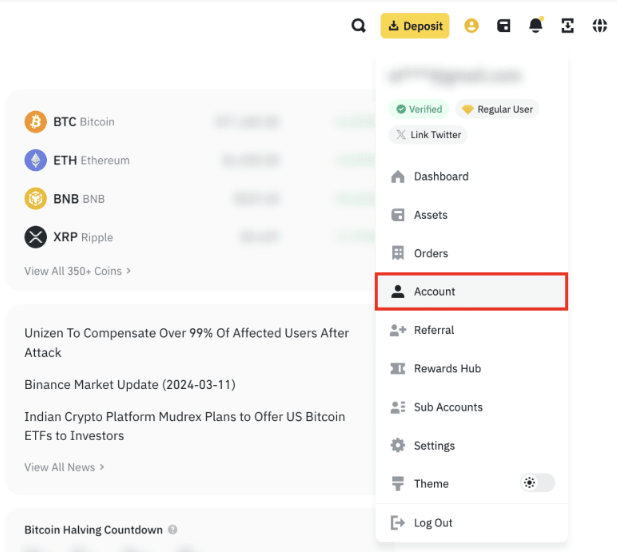Click the Dashboard home icon
The image size is (617, 552).
397,177
